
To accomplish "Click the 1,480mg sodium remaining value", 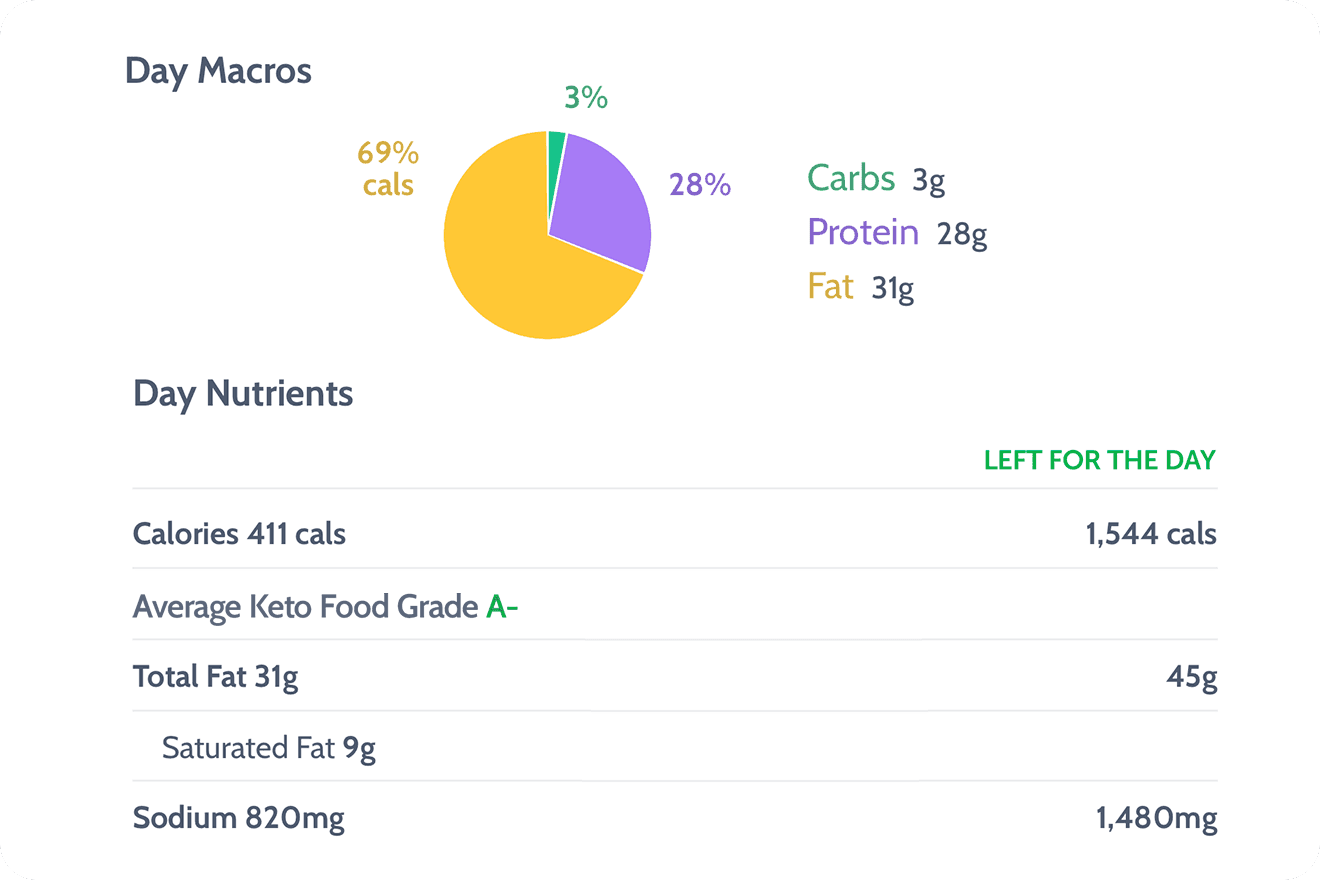I will [x=1156, y=819].
